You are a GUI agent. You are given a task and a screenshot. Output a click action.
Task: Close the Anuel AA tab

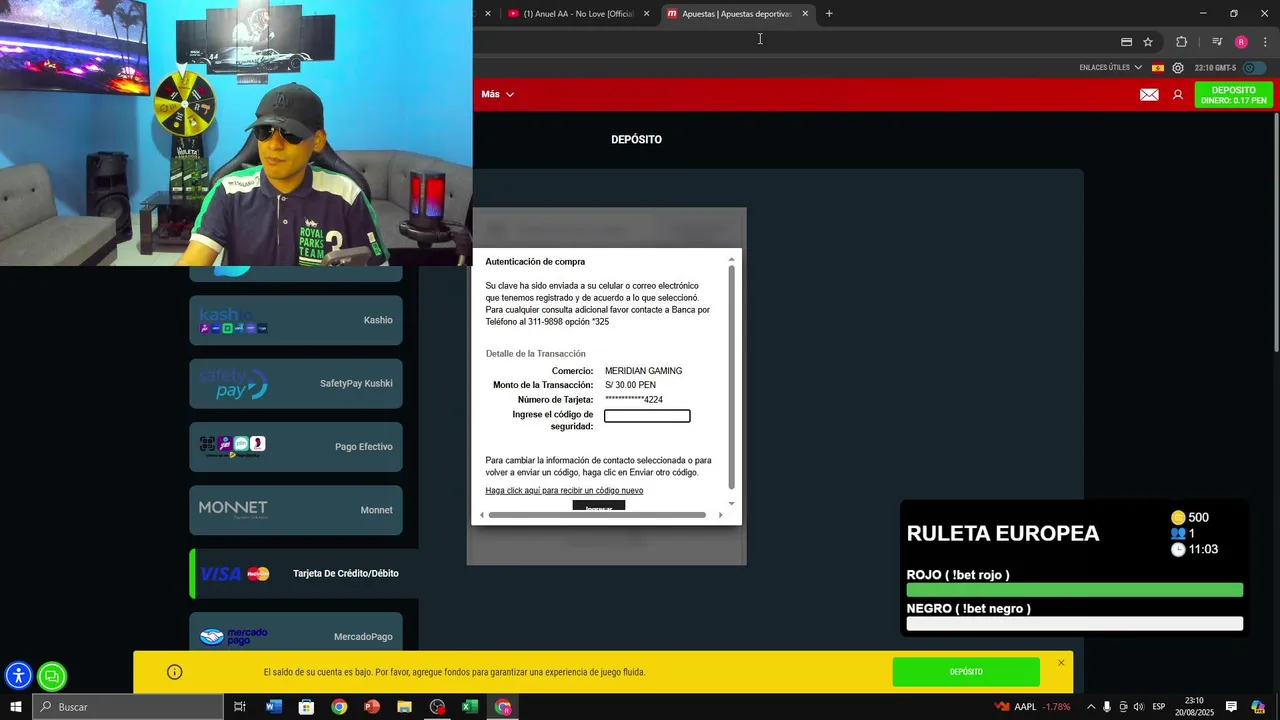point(646,14)
